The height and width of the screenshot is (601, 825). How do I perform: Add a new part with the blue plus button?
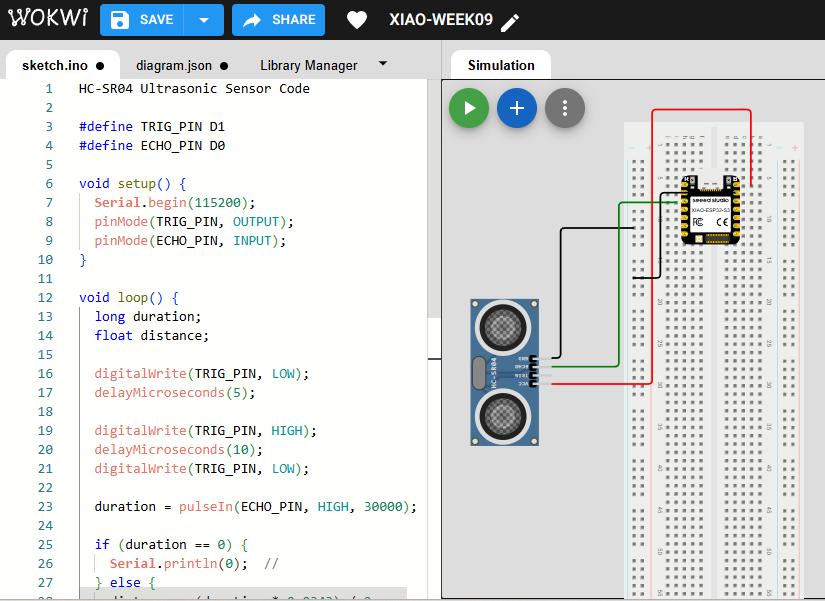pos(517,108)
